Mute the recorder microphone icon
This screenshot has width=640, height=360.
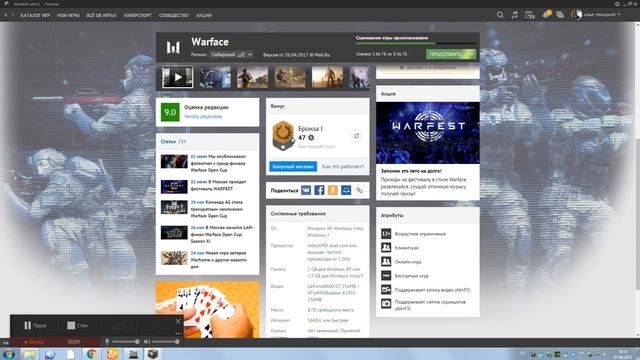[107, 342]
